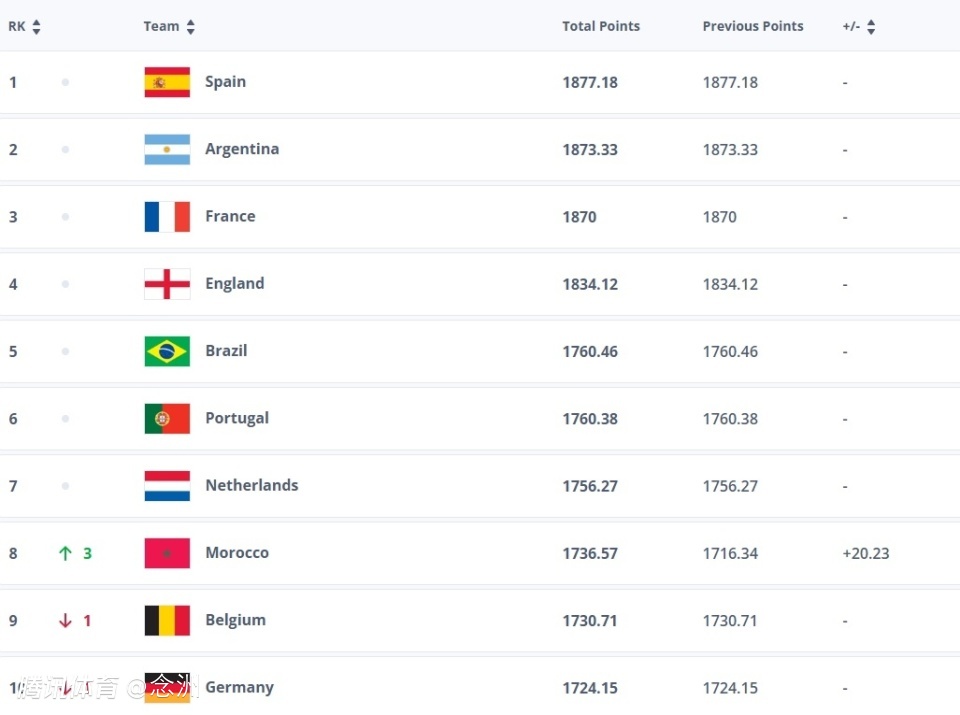This screenshot has width=960, height=715.
Task: Click the Previous Points column header
Action: pyautogui.click(x=753, y=27)
